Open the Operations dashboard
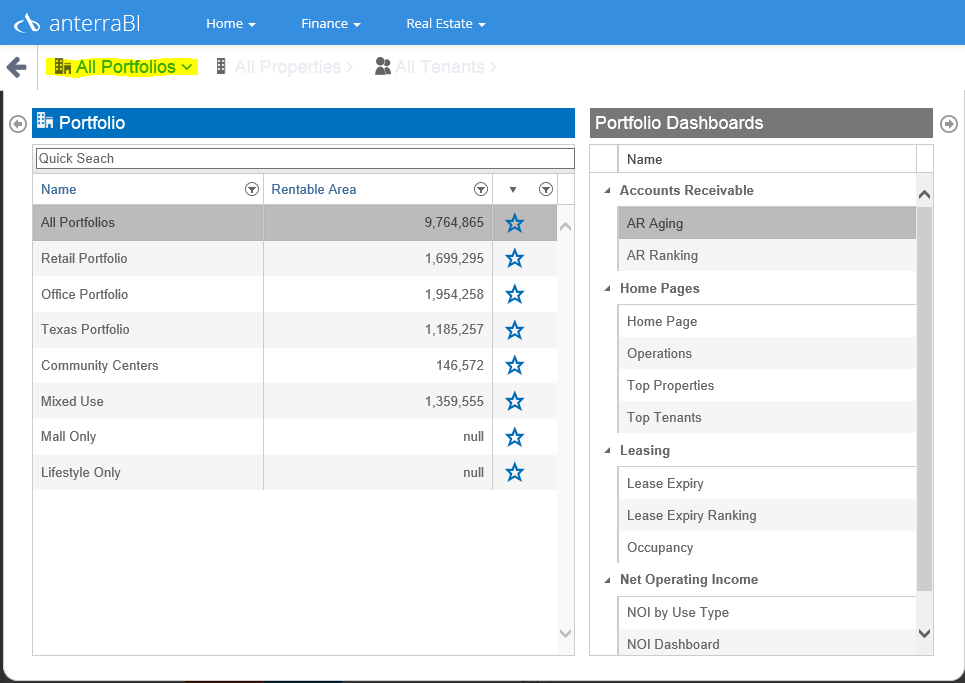This screenshot has width=965, height=683. (x=767, y=353)
